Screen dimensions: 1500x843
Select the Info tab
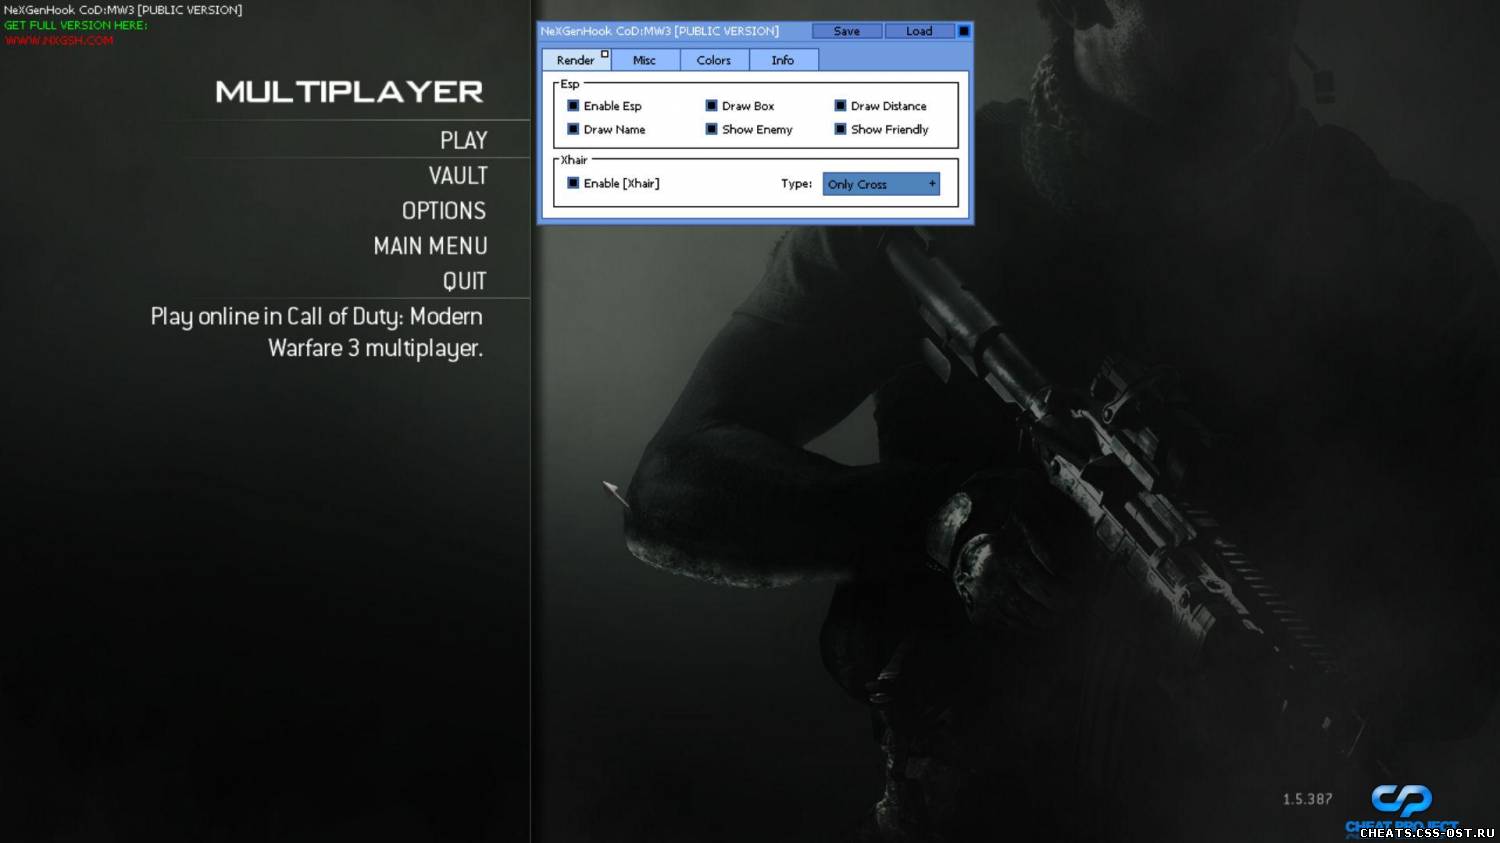[x=782, y=60]
